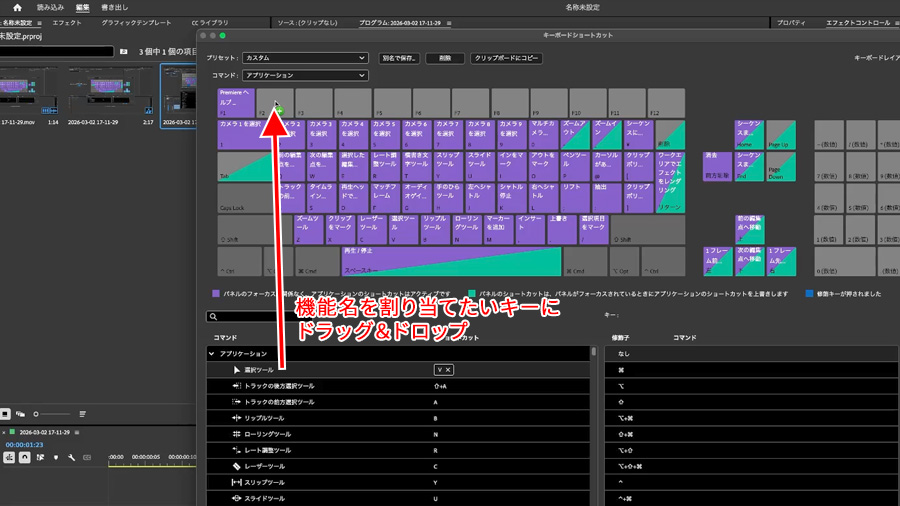Click the purple application shortcut legend swatch
This screenshot has height=506, width=900.
[216, 294]
